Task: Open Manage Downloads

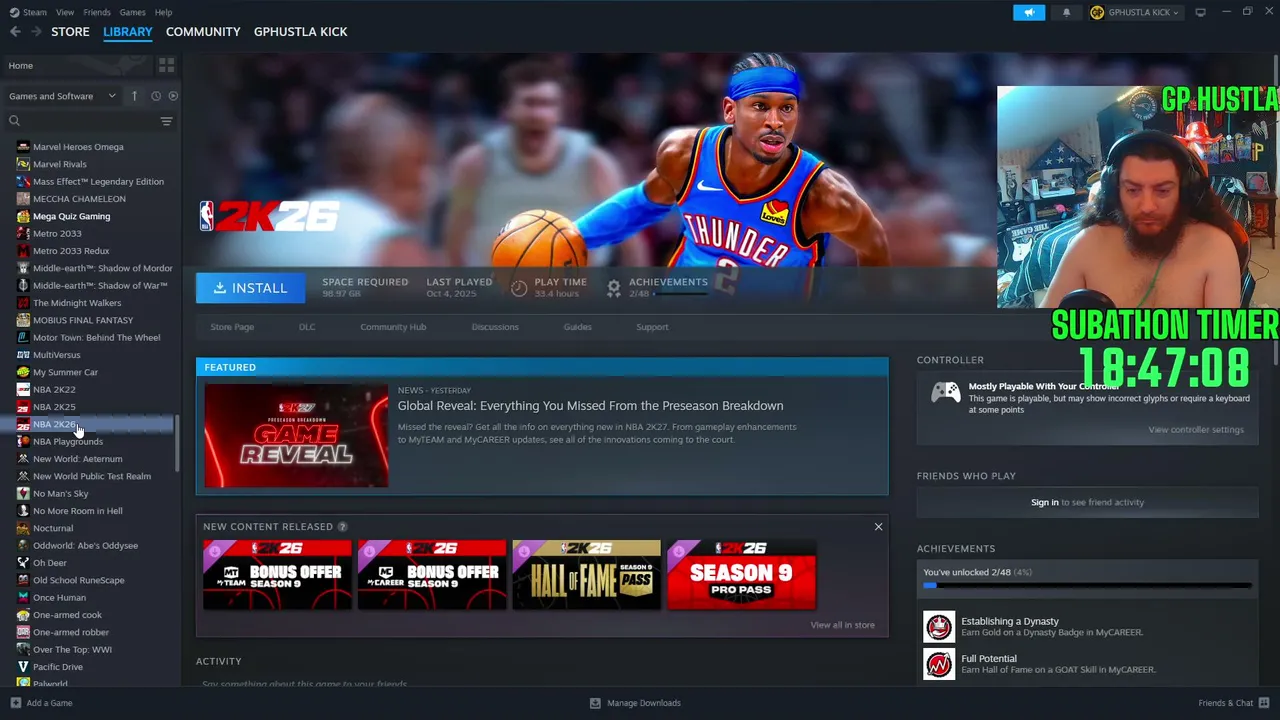Action: coord(635,703)
